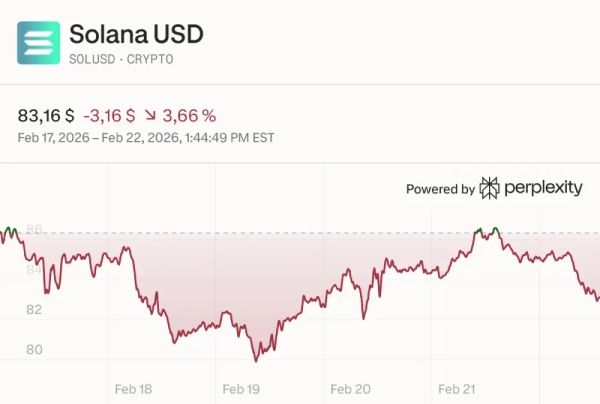
Task: Select the Feb 19 date axis label
Action: coord(241,389)
